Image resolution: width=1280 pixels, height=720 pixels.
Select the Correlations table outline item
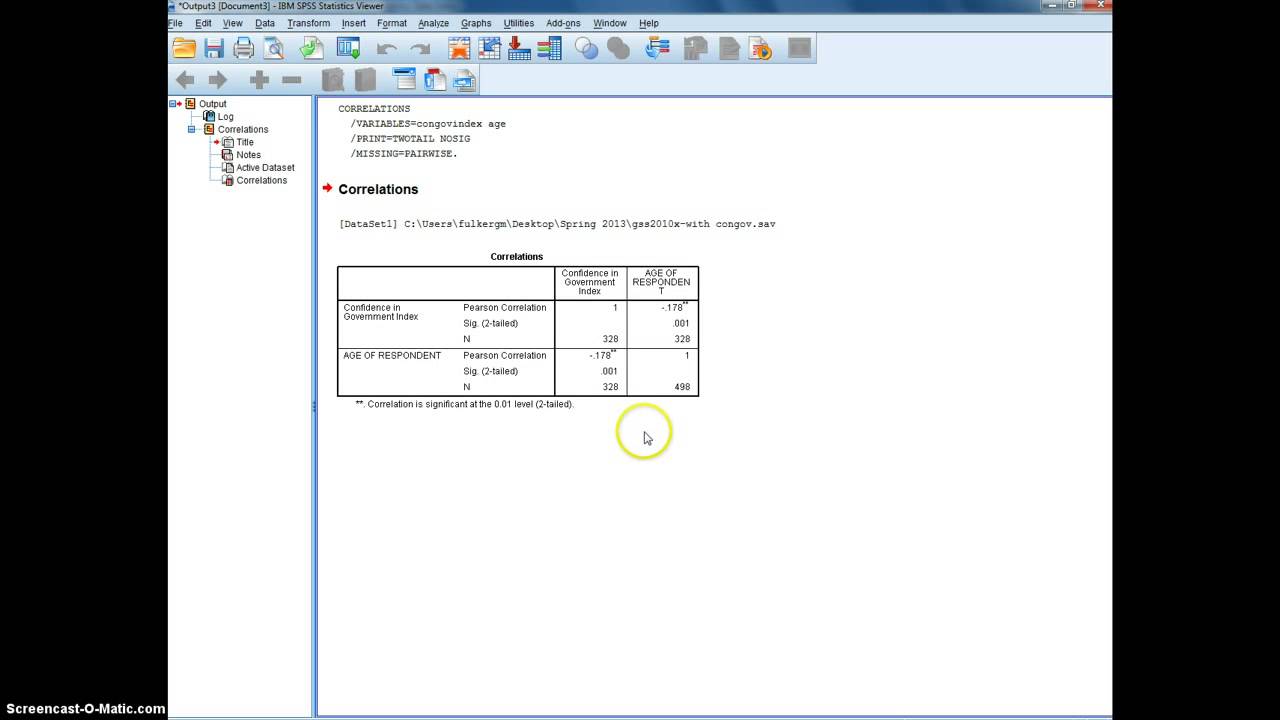262,181
